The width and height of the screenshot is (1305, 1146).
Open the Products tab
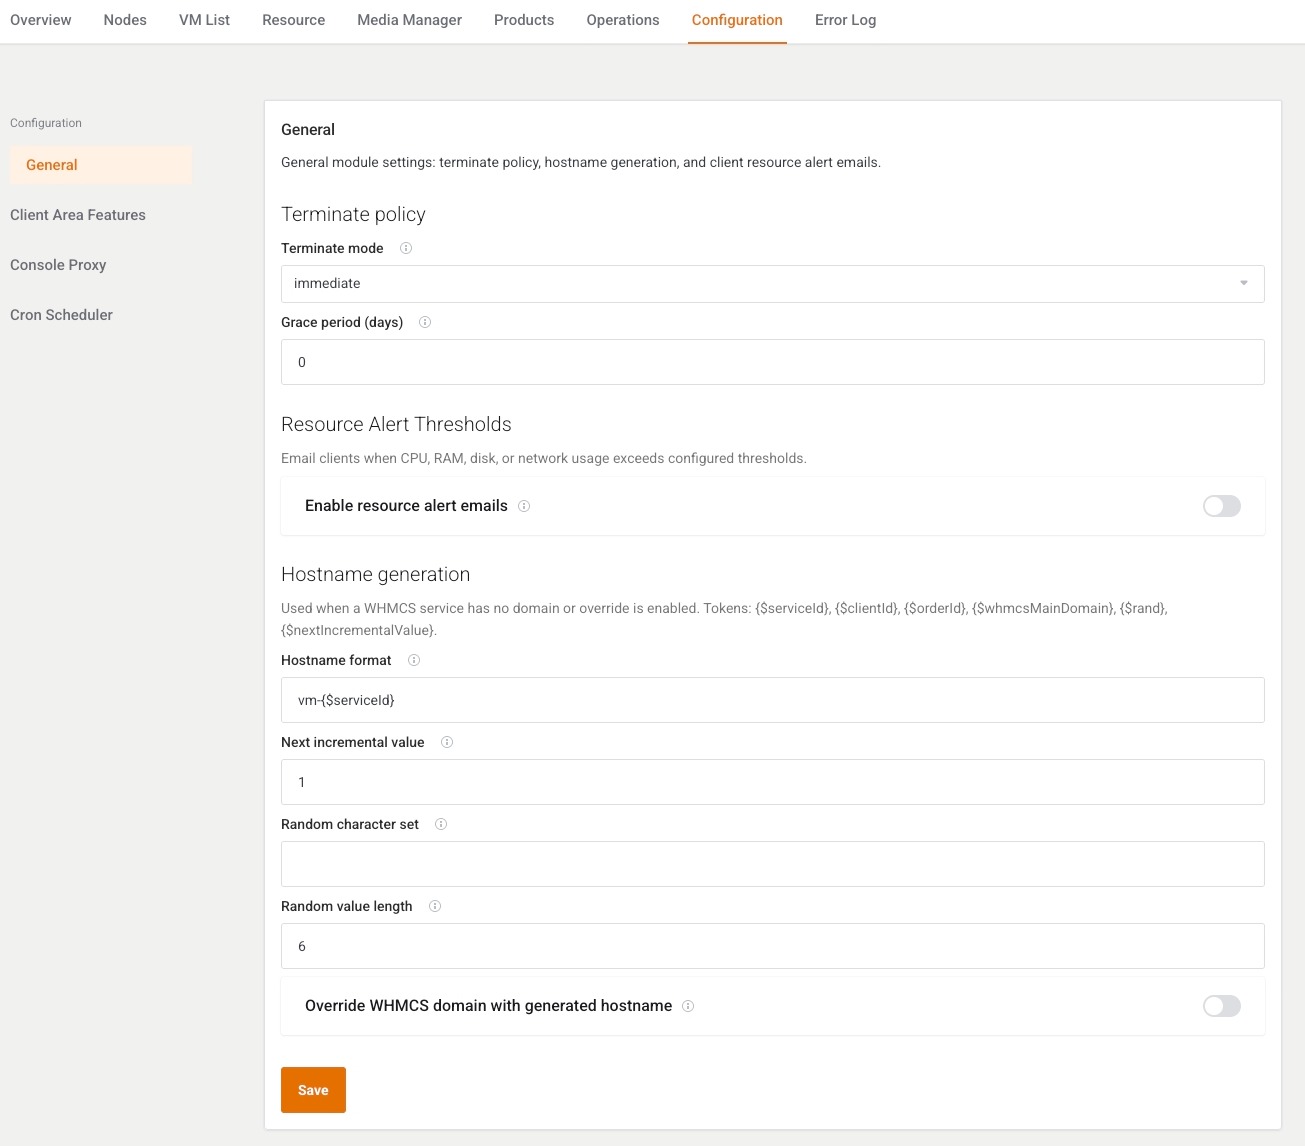pos(524,20)
